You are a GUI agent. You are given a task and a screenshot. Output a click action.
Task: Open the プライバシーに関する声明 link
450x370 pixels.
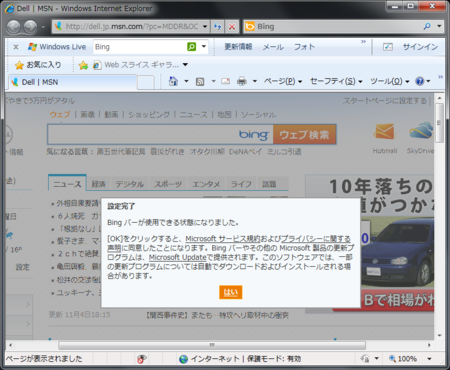click(x=316, y=239)
